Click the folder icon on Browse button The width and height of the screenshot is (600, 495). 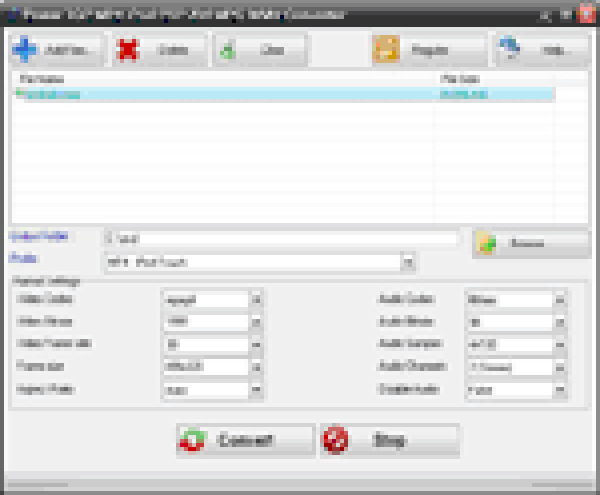(486, 243)
